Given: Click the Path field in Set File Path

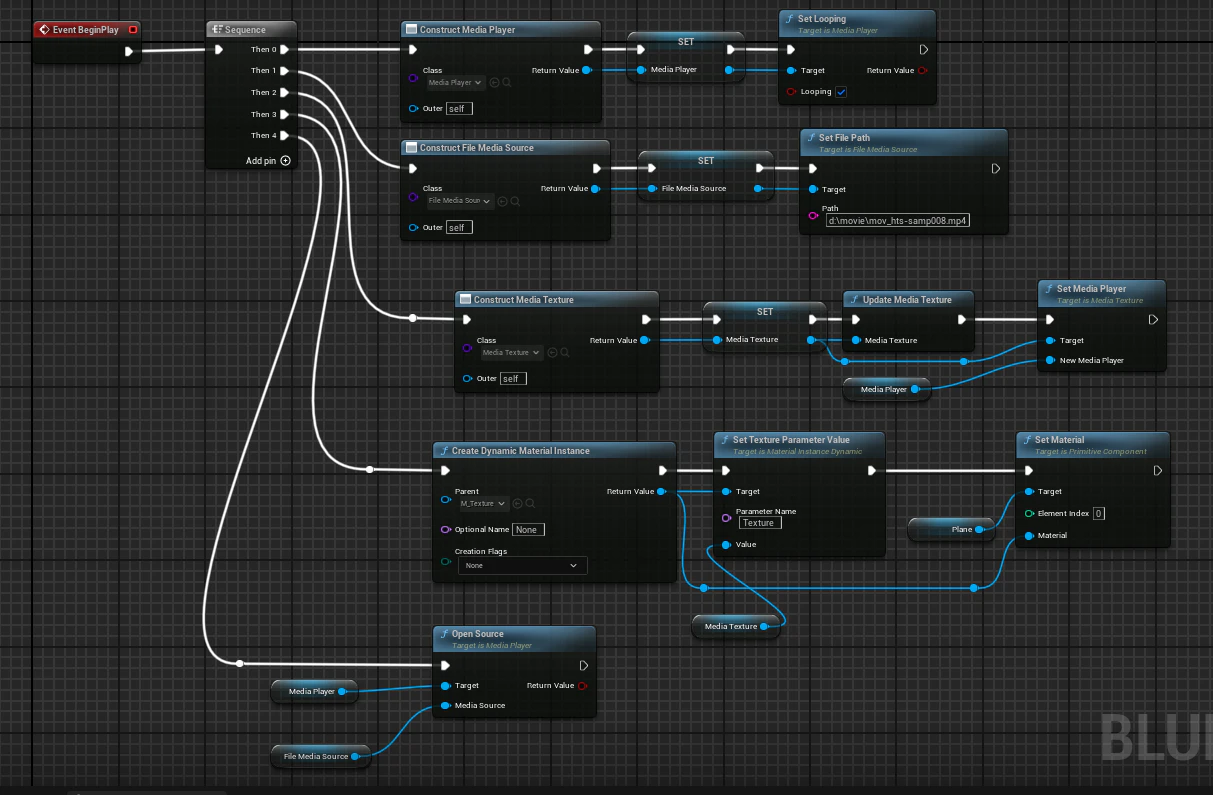Looking at the screenshot, I should coord(900,220).
